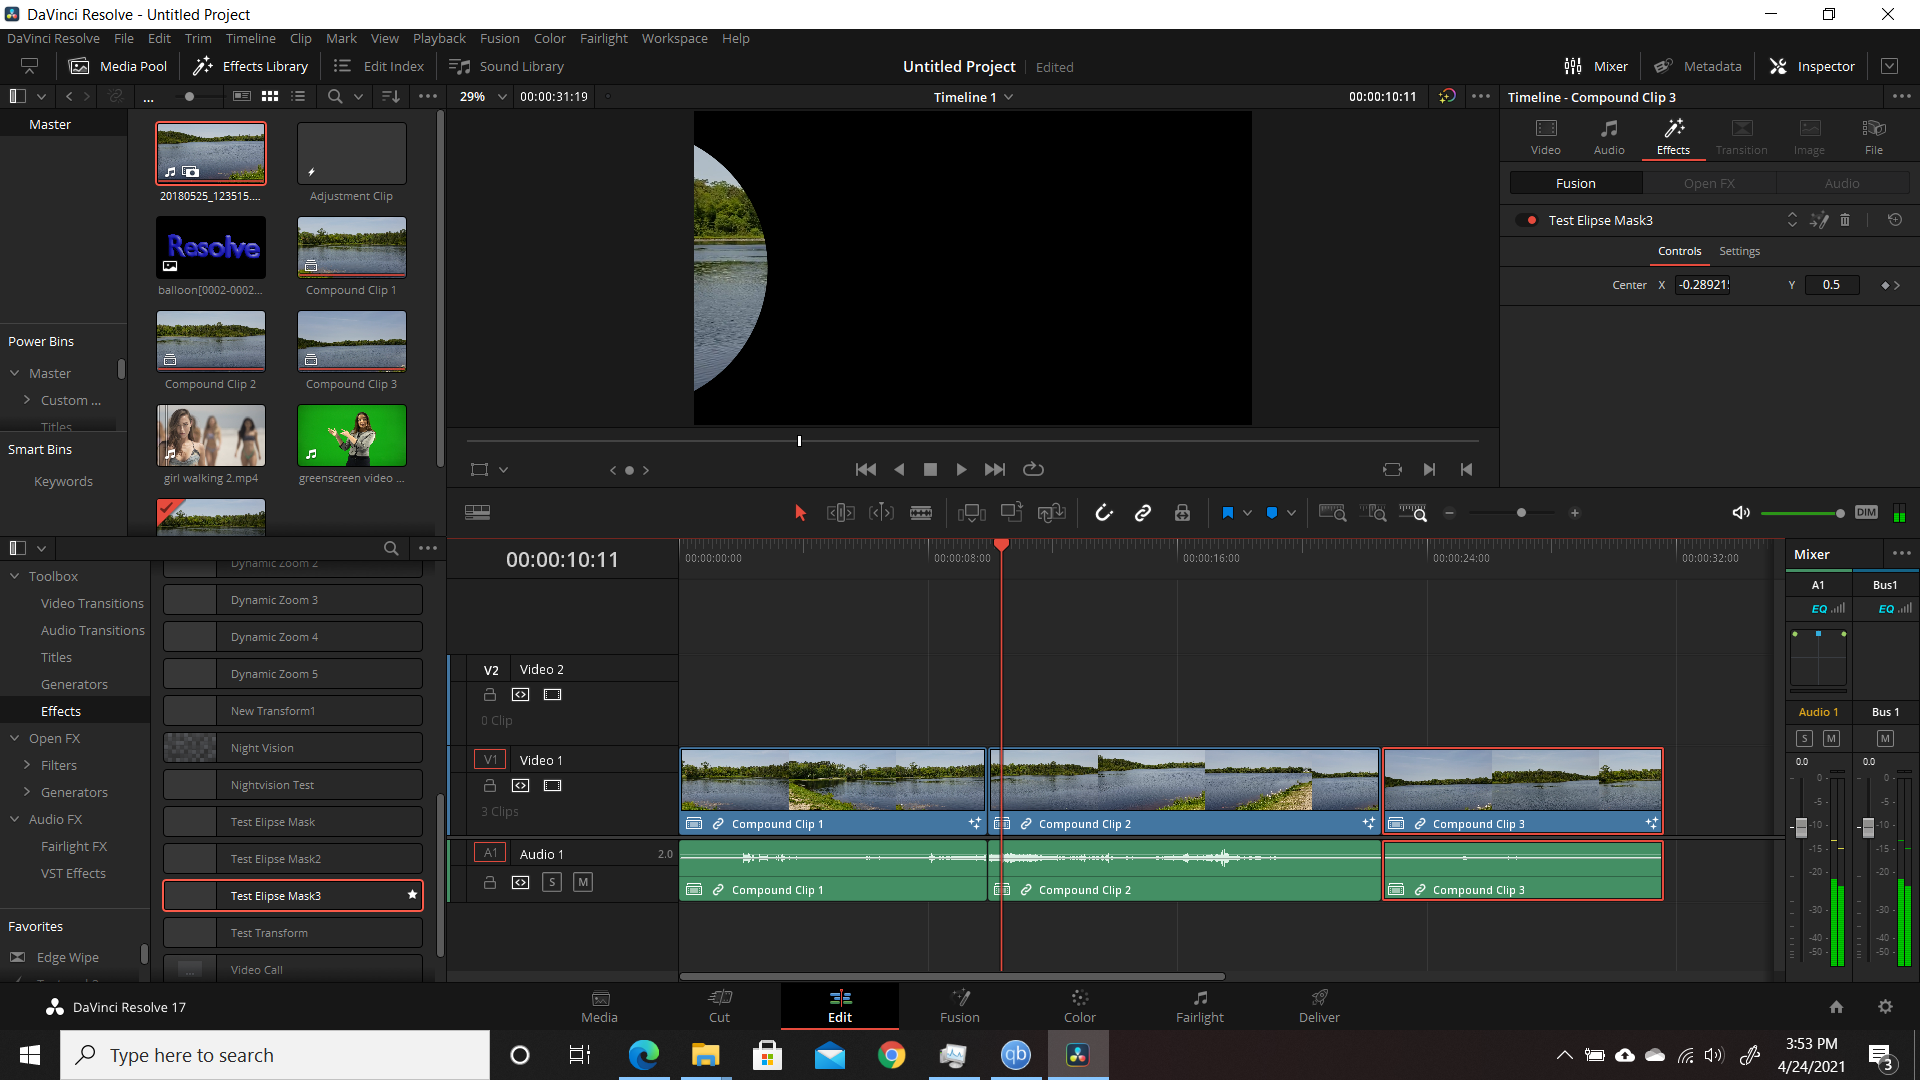
Task: Click the Replace Clip icon
Action: click(x=1051, y=513)
